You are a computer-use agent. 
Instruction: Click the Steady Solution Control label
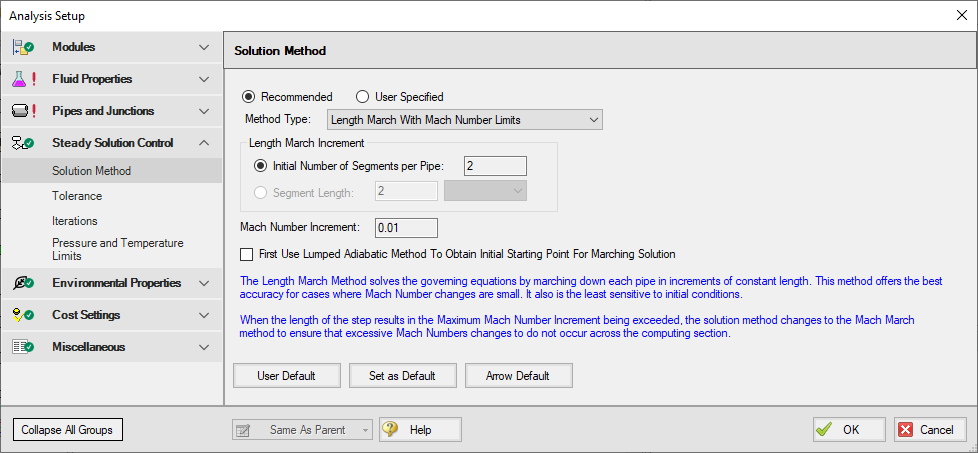click(x=112, y=143)
